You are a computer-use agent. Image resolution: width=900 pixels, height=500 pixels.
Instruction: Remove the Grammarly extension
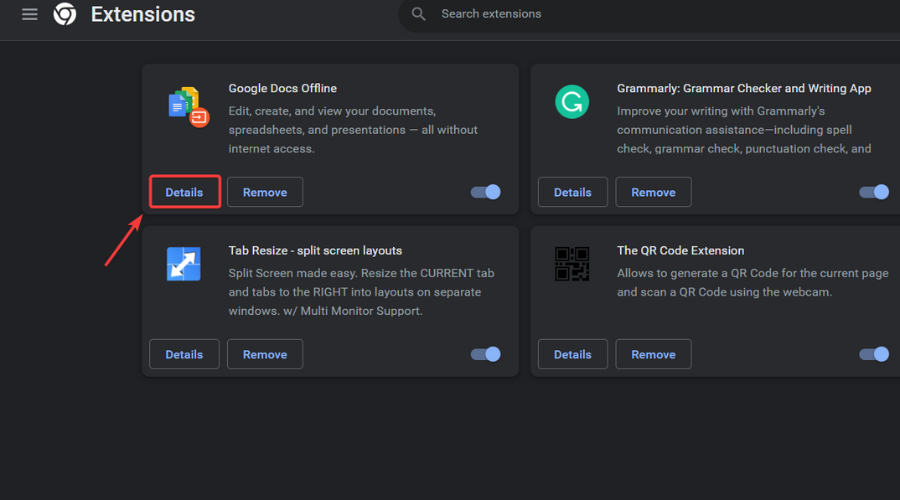click(653, 192)
